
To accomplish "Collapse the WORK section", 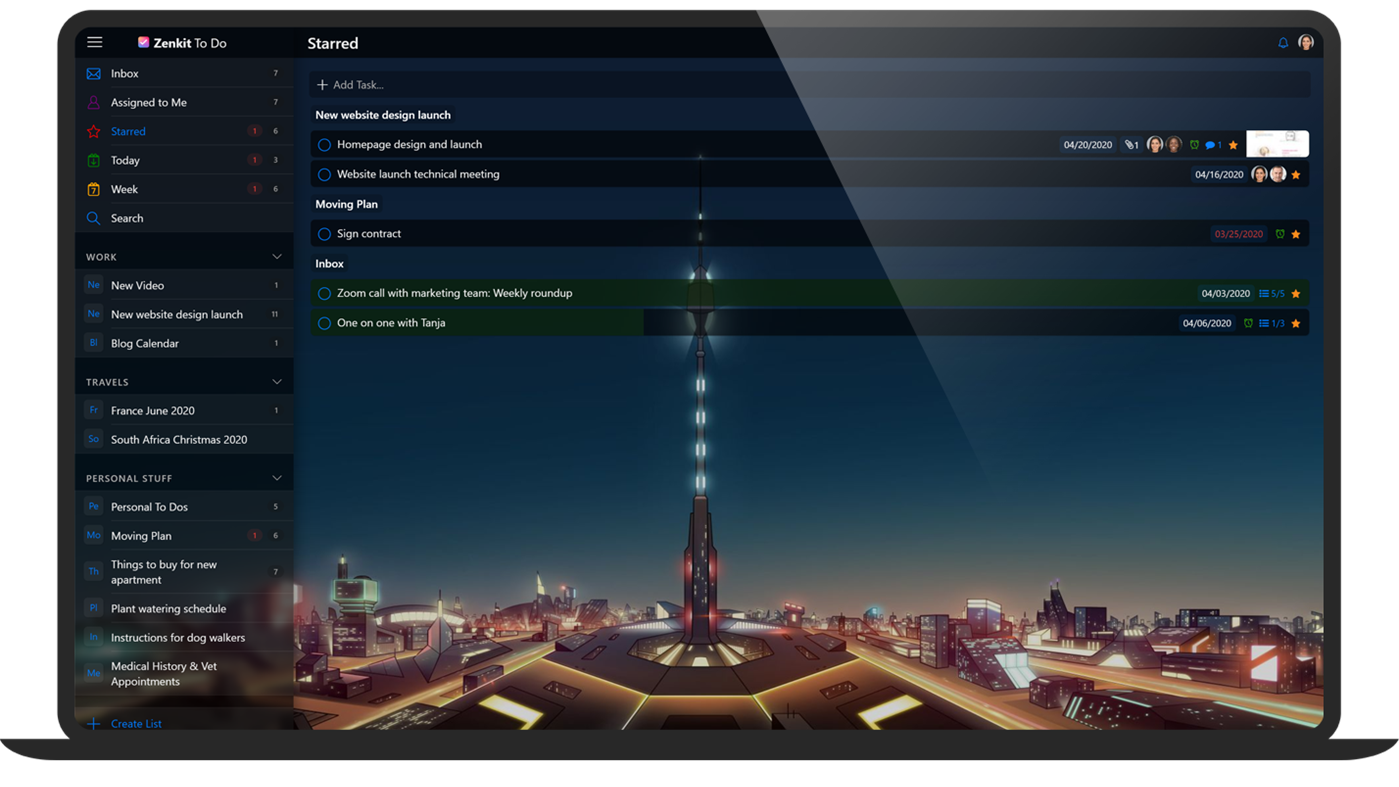I will (276, 255).
